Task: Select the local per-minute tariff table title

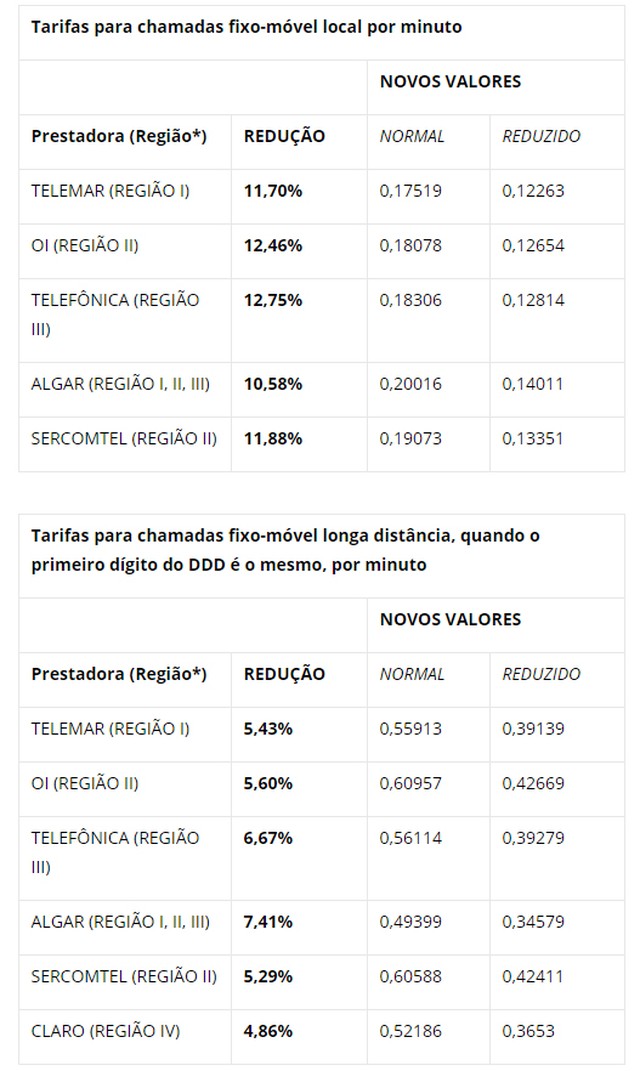Action: 247,27
